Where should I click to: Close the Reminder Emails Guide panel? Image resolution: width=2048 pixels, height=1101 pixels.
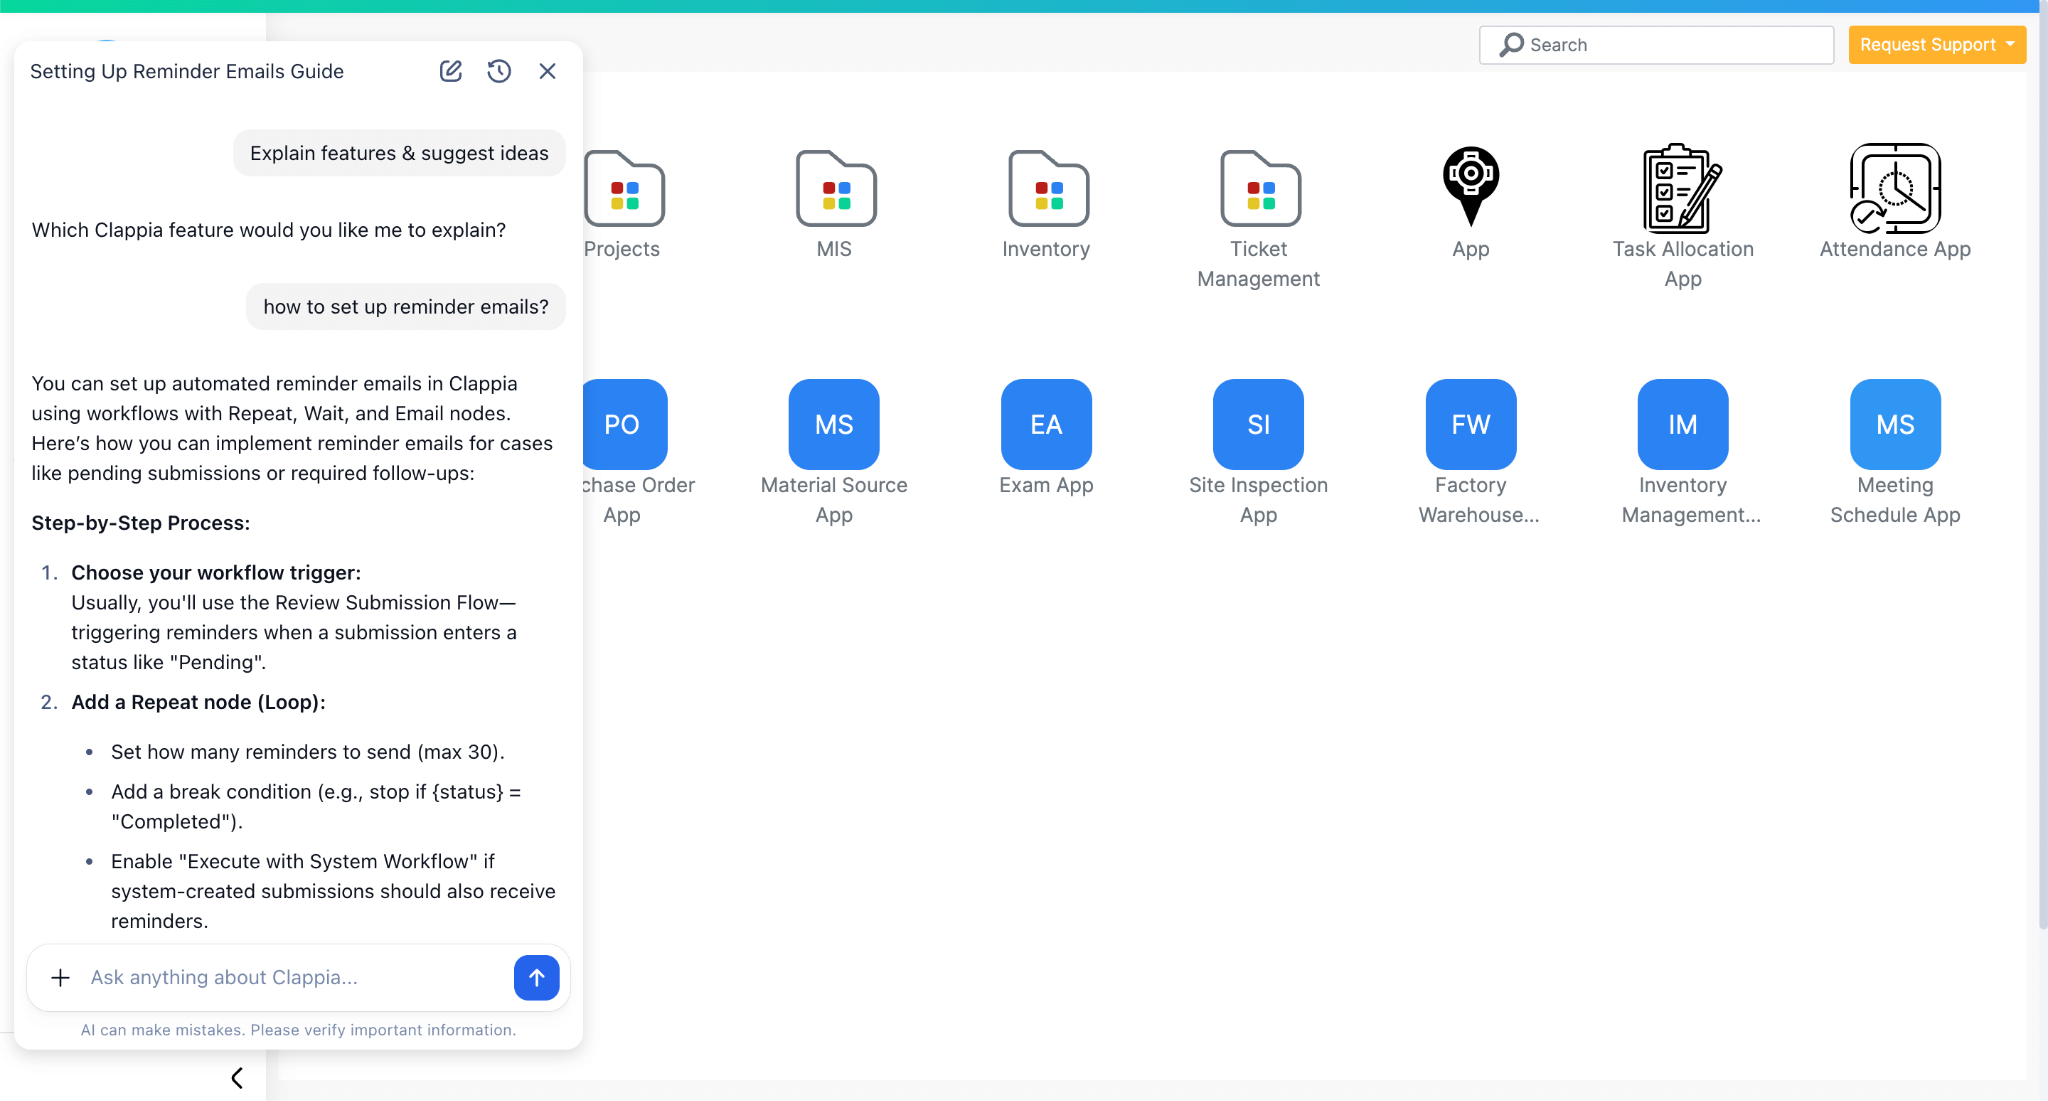click(547, 71)
